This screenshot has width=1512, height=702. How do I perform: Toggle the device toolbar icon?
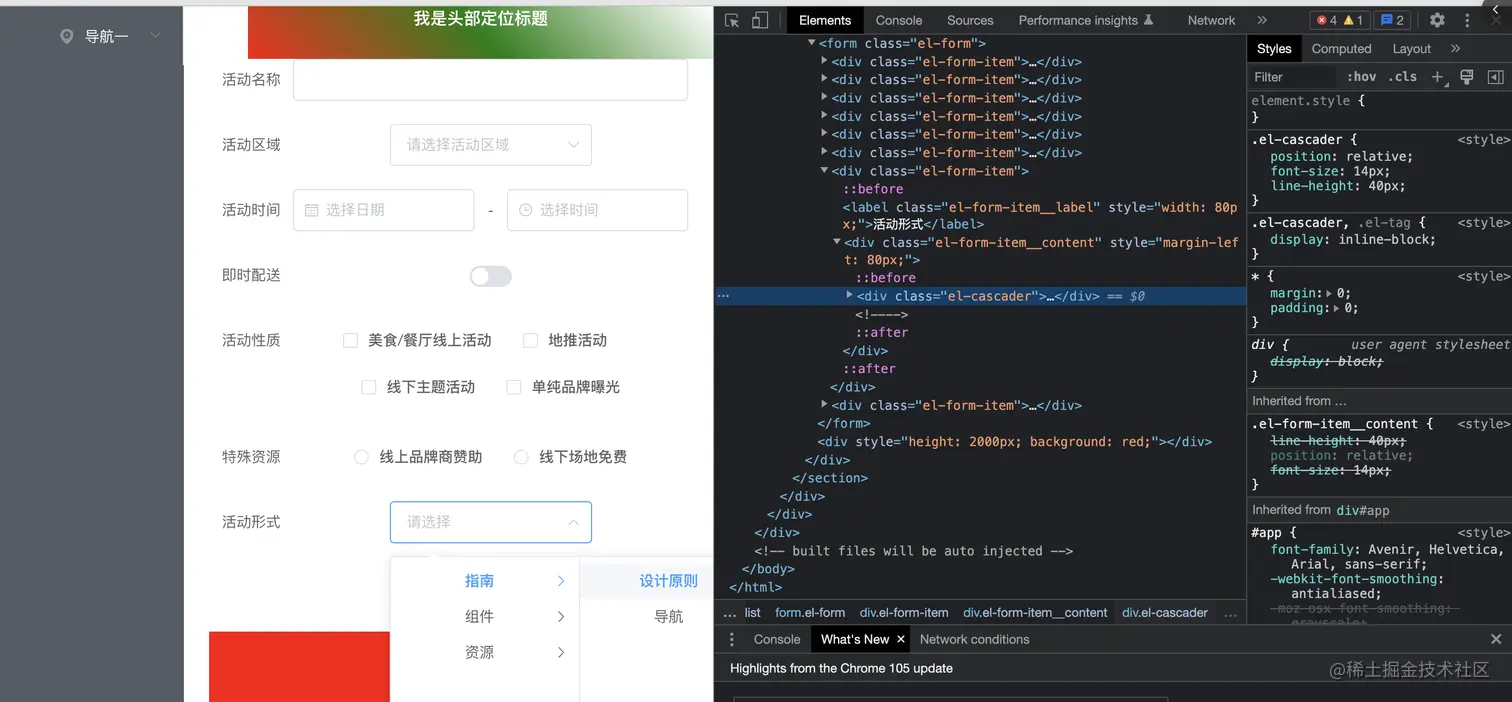pyautogui.click(x=760, y=20)
